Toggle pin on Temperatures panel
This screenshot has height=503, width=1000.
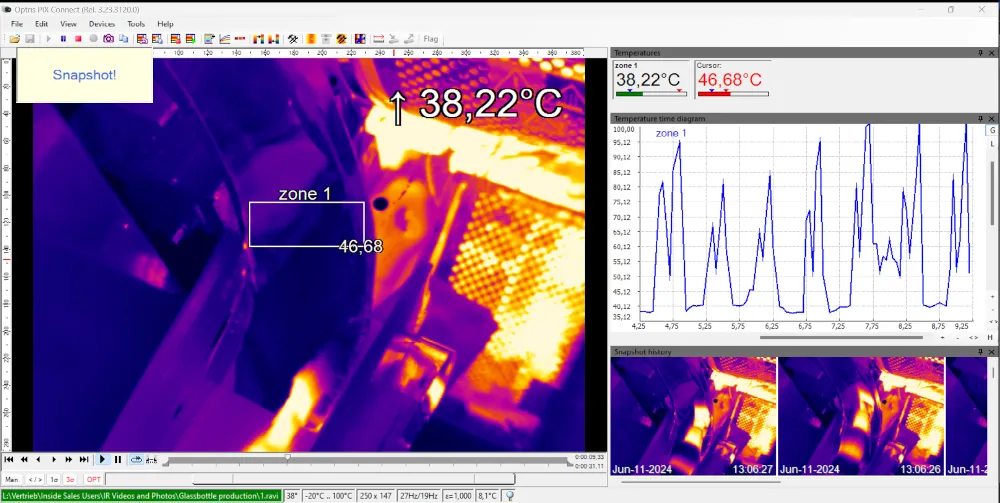click(980, 52)
